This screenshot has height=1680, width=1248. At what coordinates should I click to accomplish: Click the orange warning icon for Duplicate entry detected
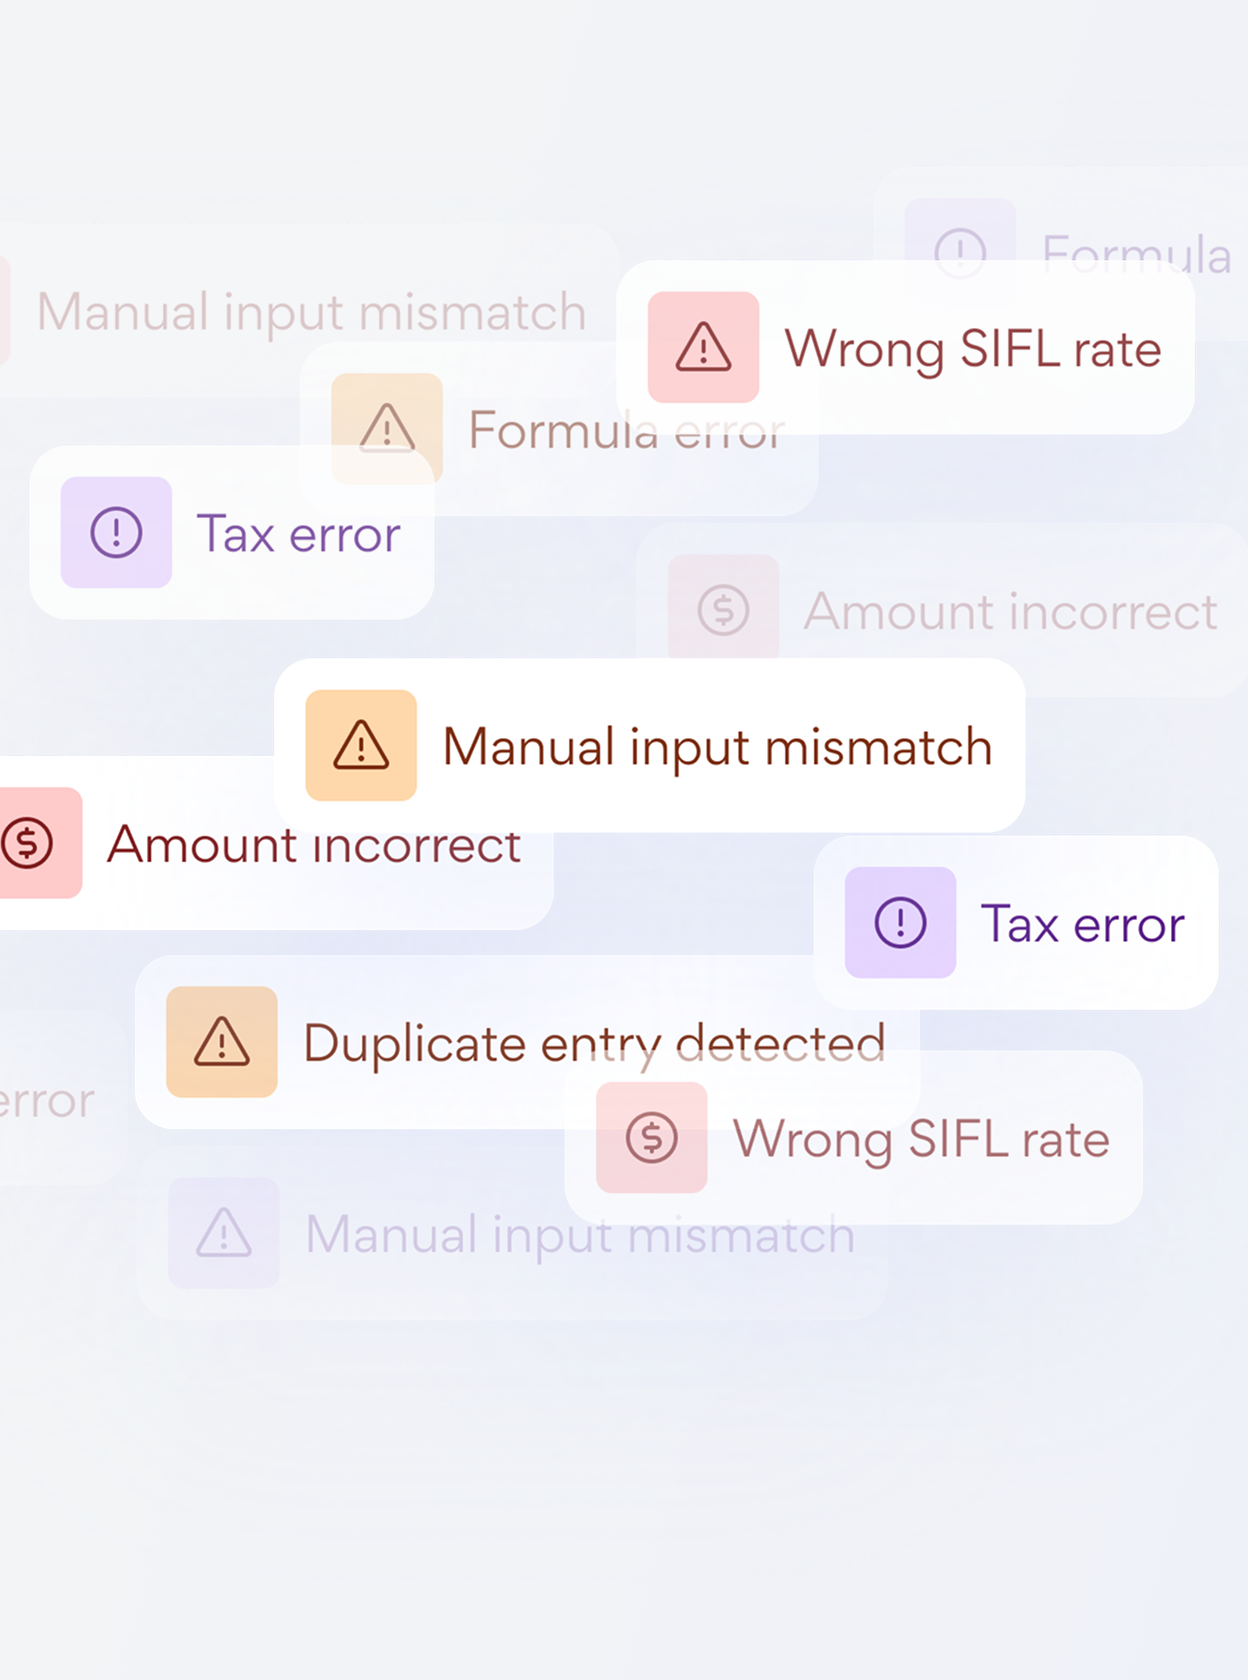point(222,1042)
